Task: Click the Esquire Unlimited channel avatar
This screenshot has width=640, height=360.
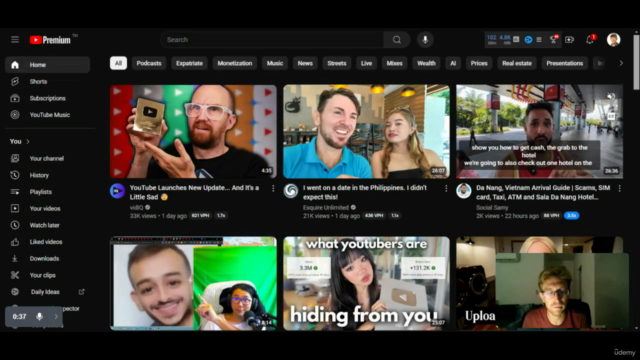Action: (x=291, y=191)
